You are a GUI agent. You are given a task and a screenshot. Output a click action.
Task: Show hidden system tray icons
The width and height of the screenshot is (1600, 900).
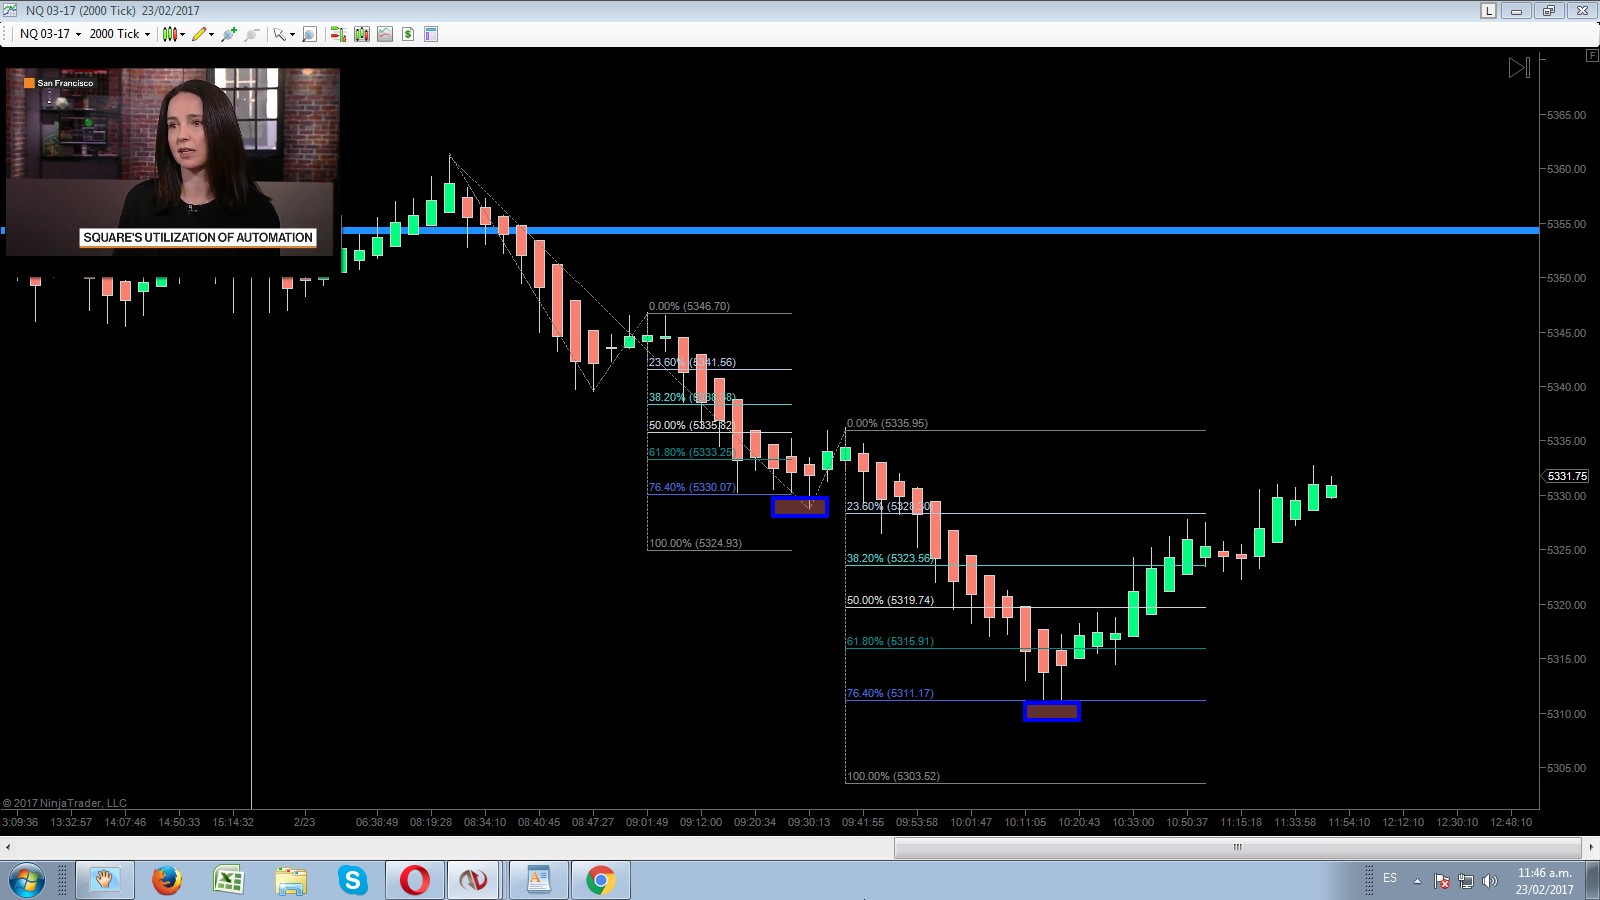tap(1417, 881)
